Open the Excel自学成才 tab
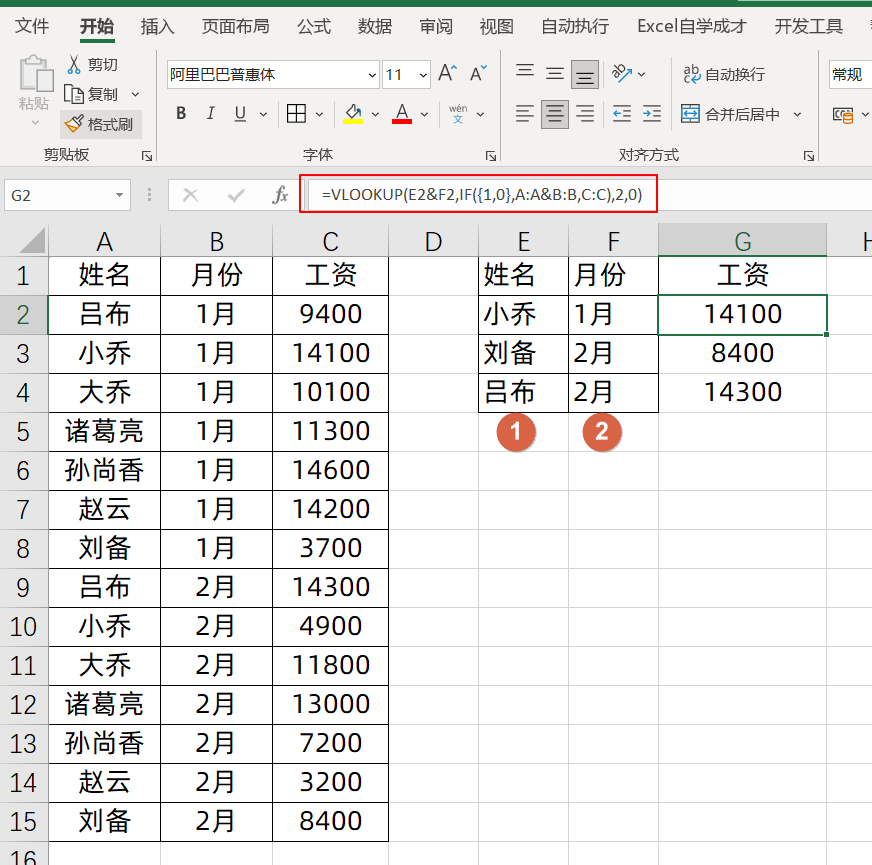The image size is (872, 865). [x=691, y=26]
